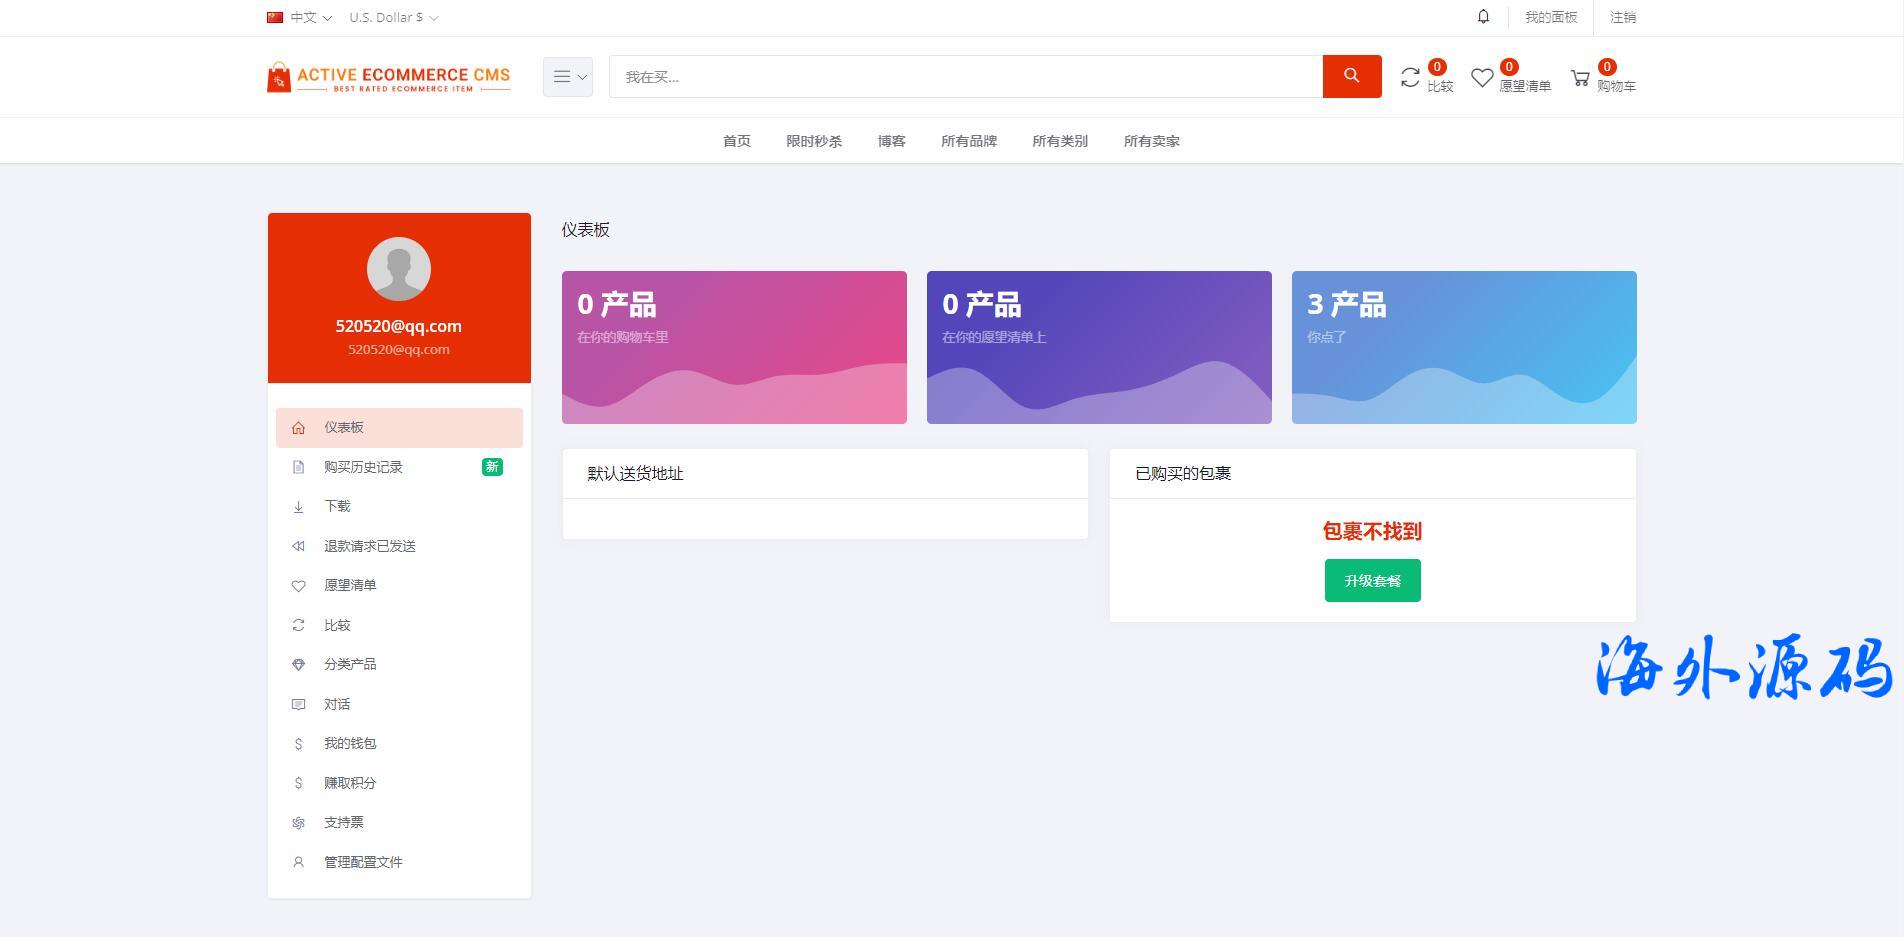Click the notification bell icon

click(x=1483, y=17)
